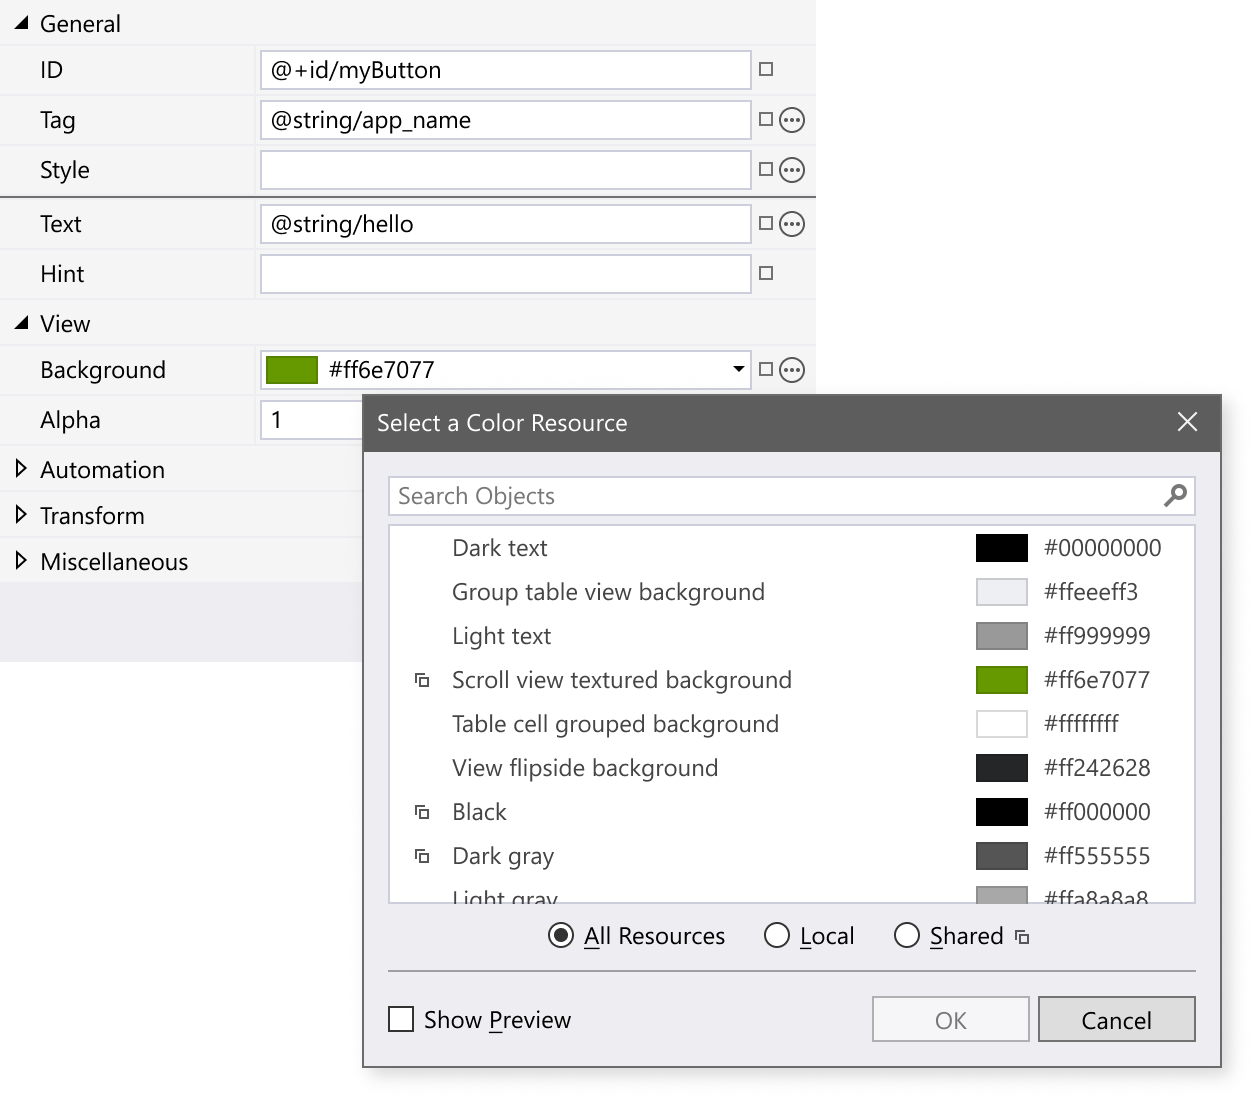Expand the Transform section

point(20,515)
